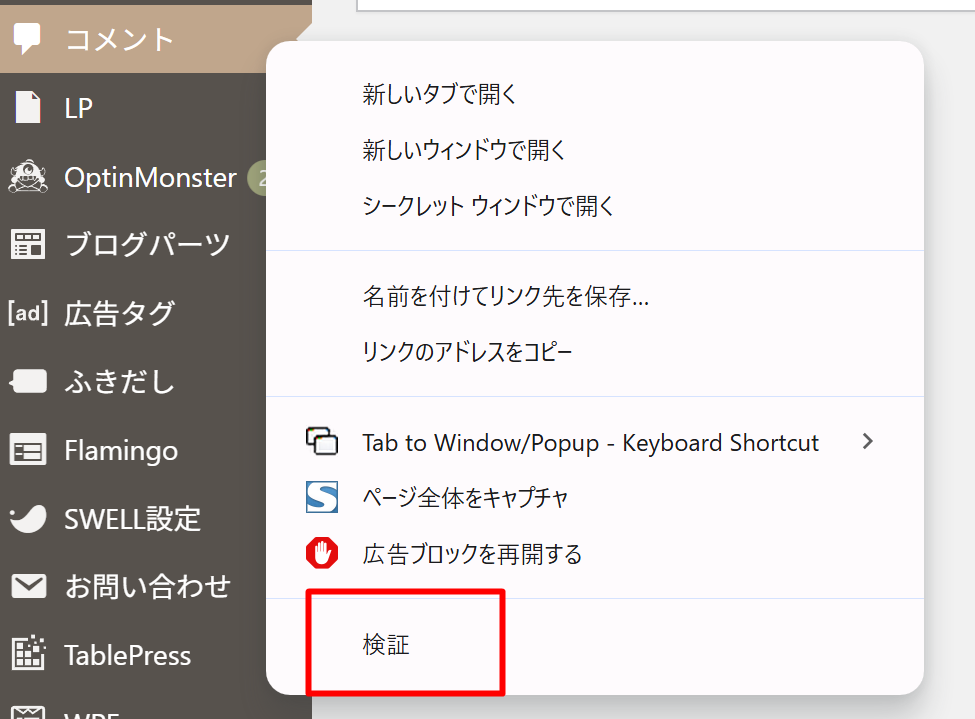
Task: Expand the Tab to Window/Popup submenu arrow
Action: tap(867, 442)
